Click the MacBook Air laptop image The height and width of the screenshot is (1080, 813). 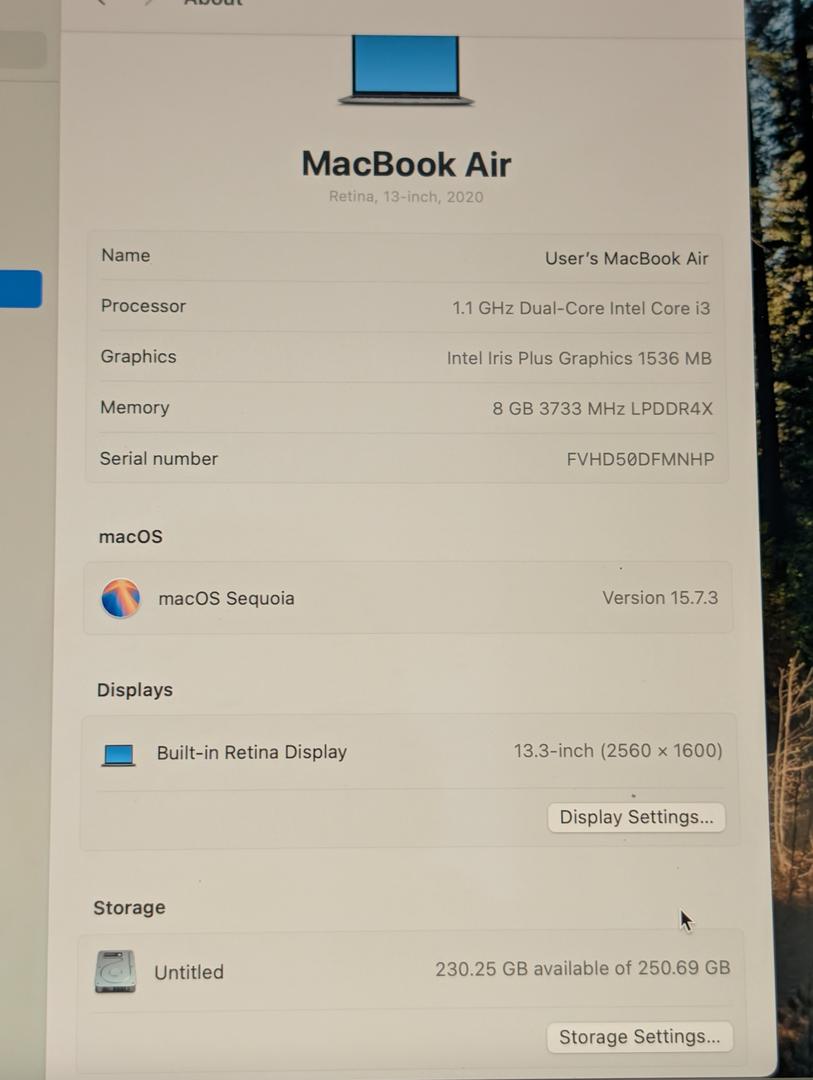click(x=405, y=69)
